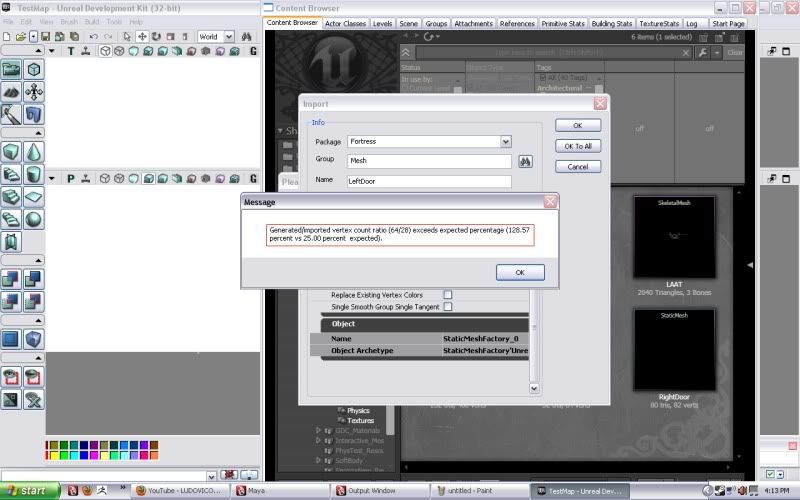Viewport: 800px width, 500px height.
Task: Click the Import dialog OK button
Action: pyautogui.click(x=578, y=126)
